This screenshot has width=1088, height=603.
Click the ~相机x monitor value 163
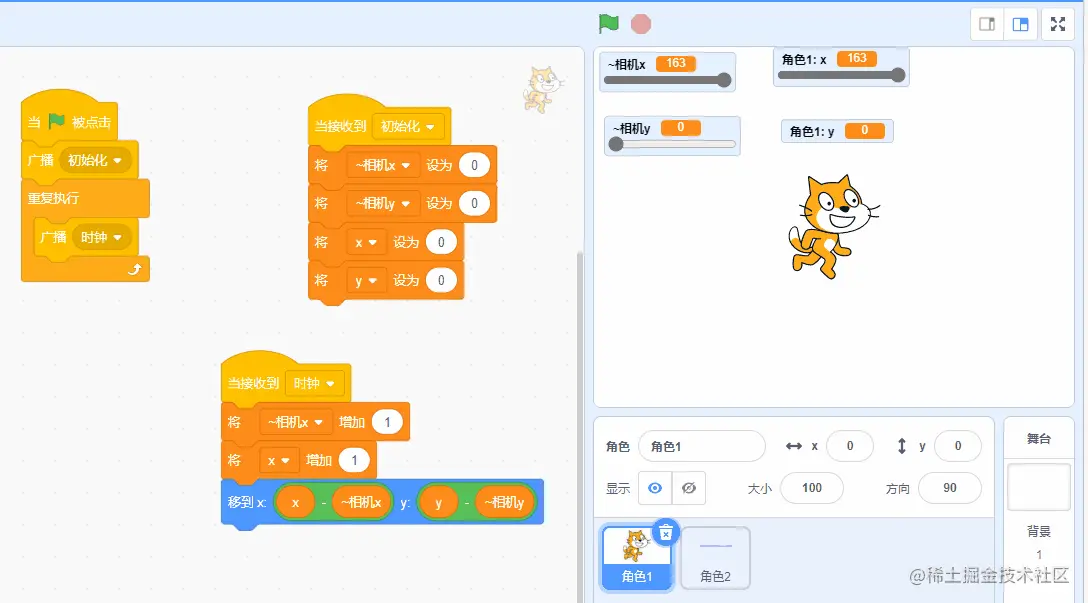[676, 63]
